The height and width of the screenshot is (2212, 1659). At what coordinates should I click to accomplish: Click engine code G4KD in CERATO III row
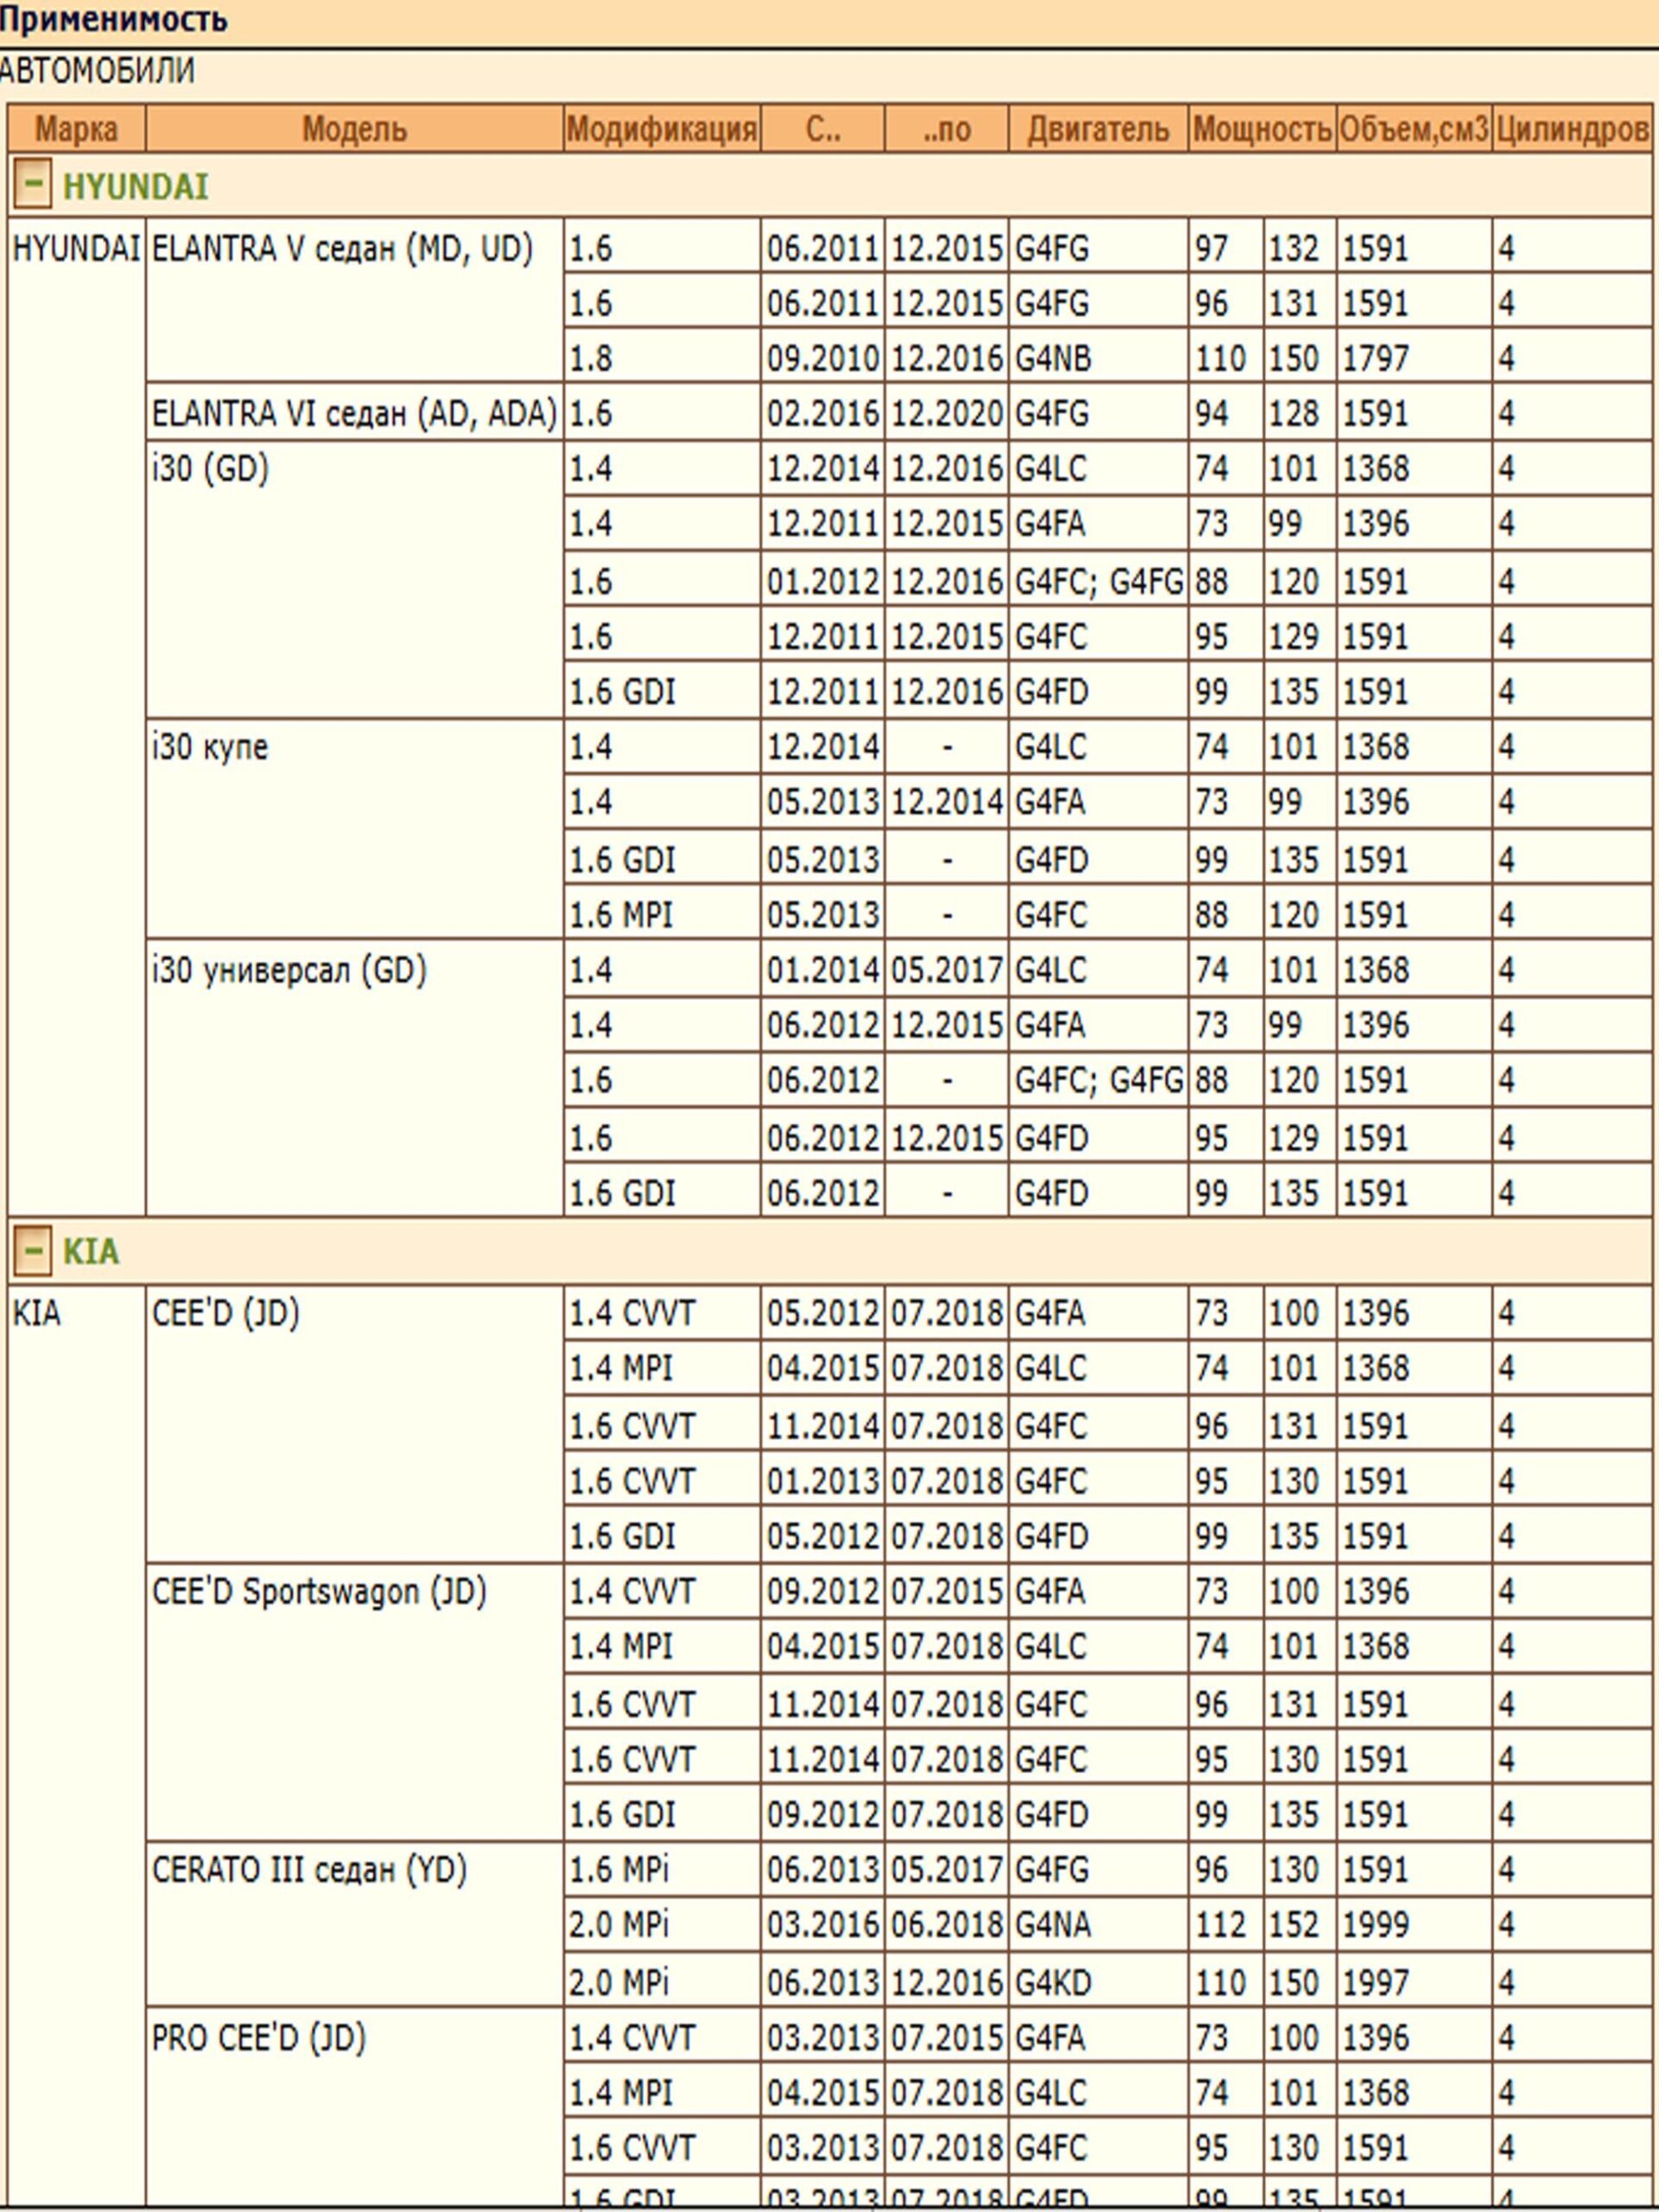1053,1981
